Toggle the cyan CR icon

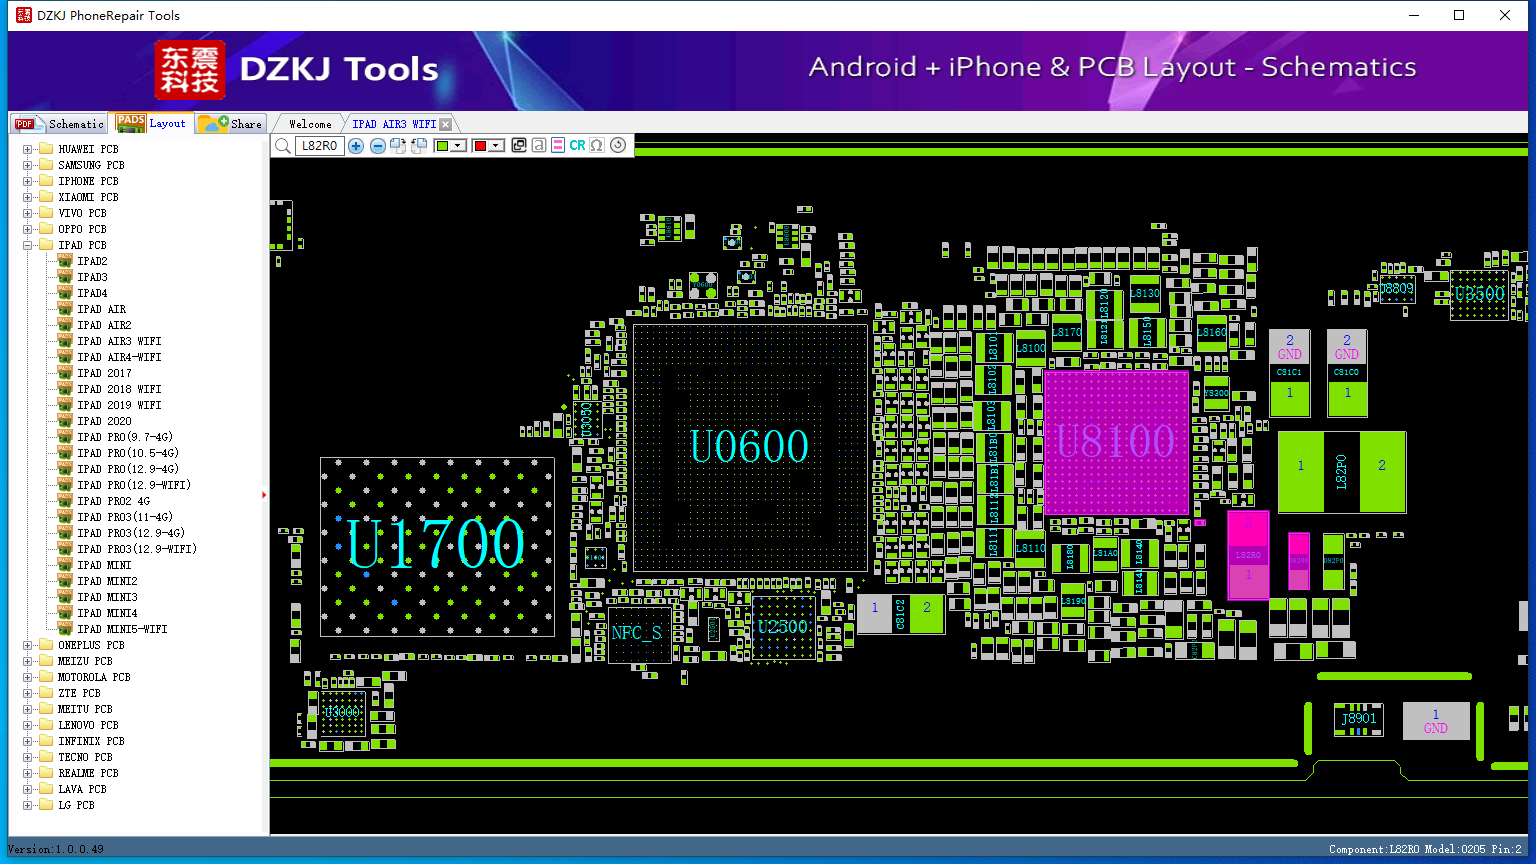[x=577, y=146]
